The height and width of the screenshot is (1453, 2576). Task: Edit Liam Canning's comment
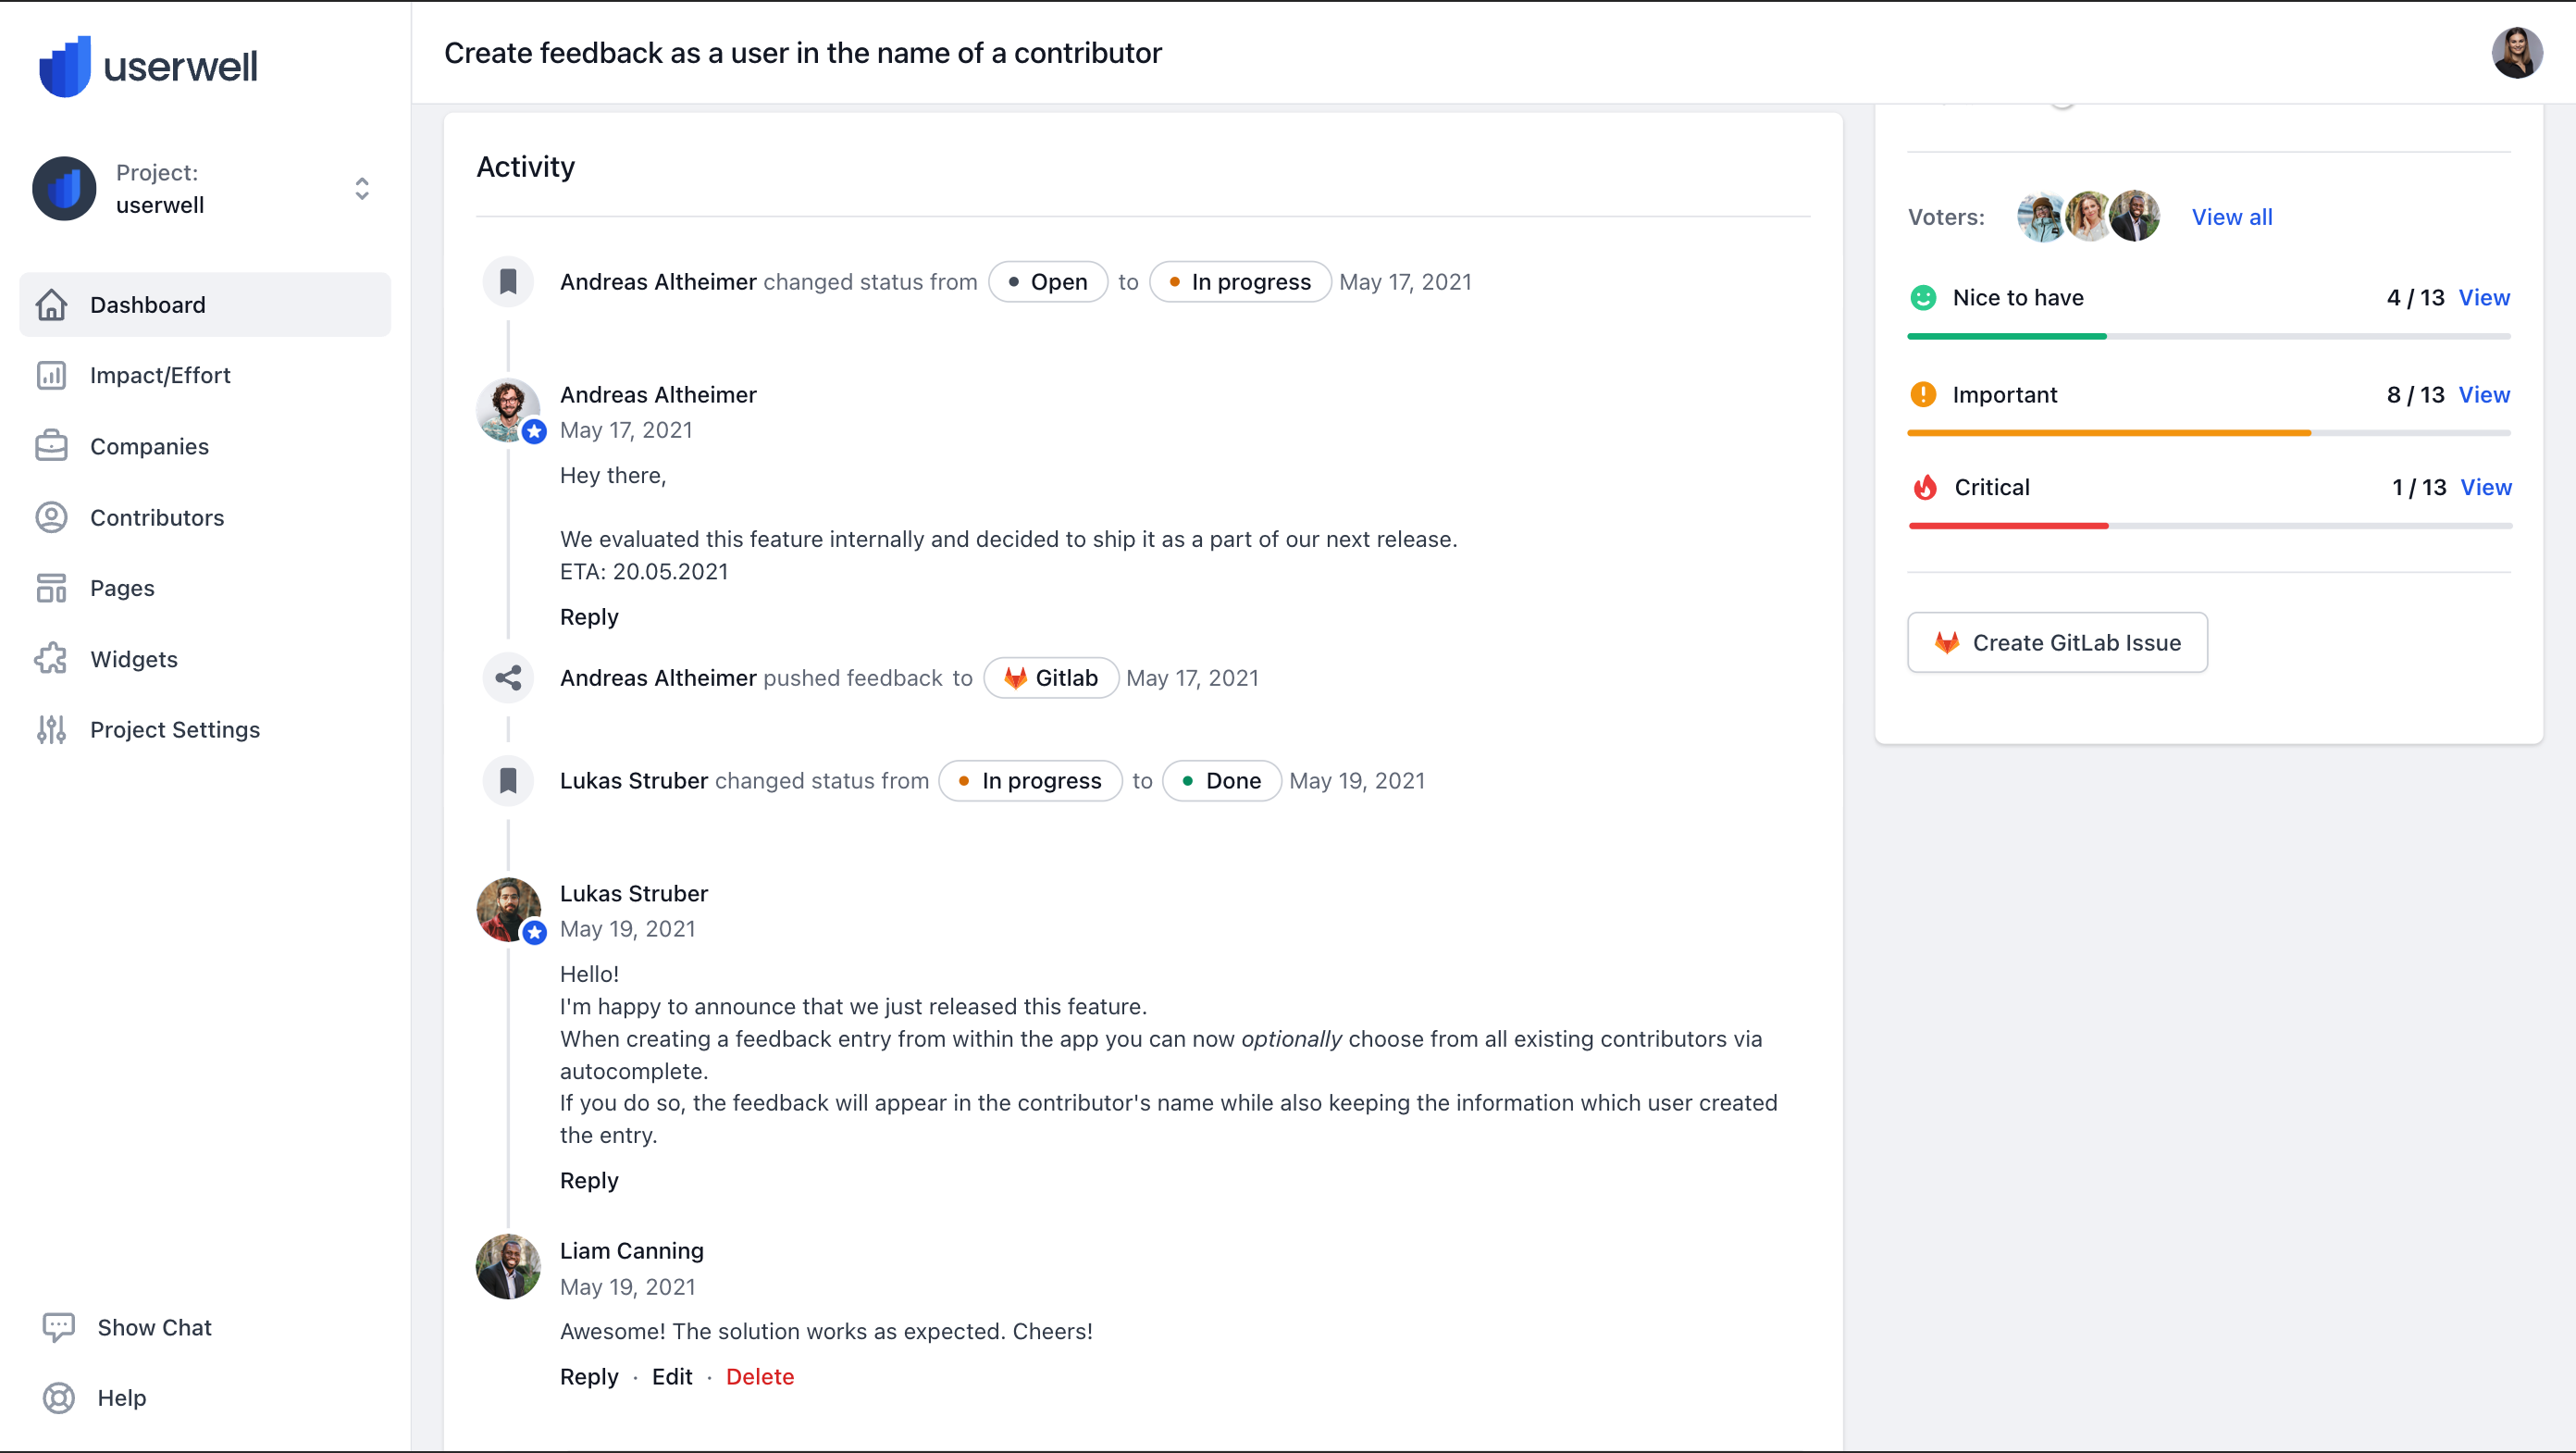tap(671, 1377)
